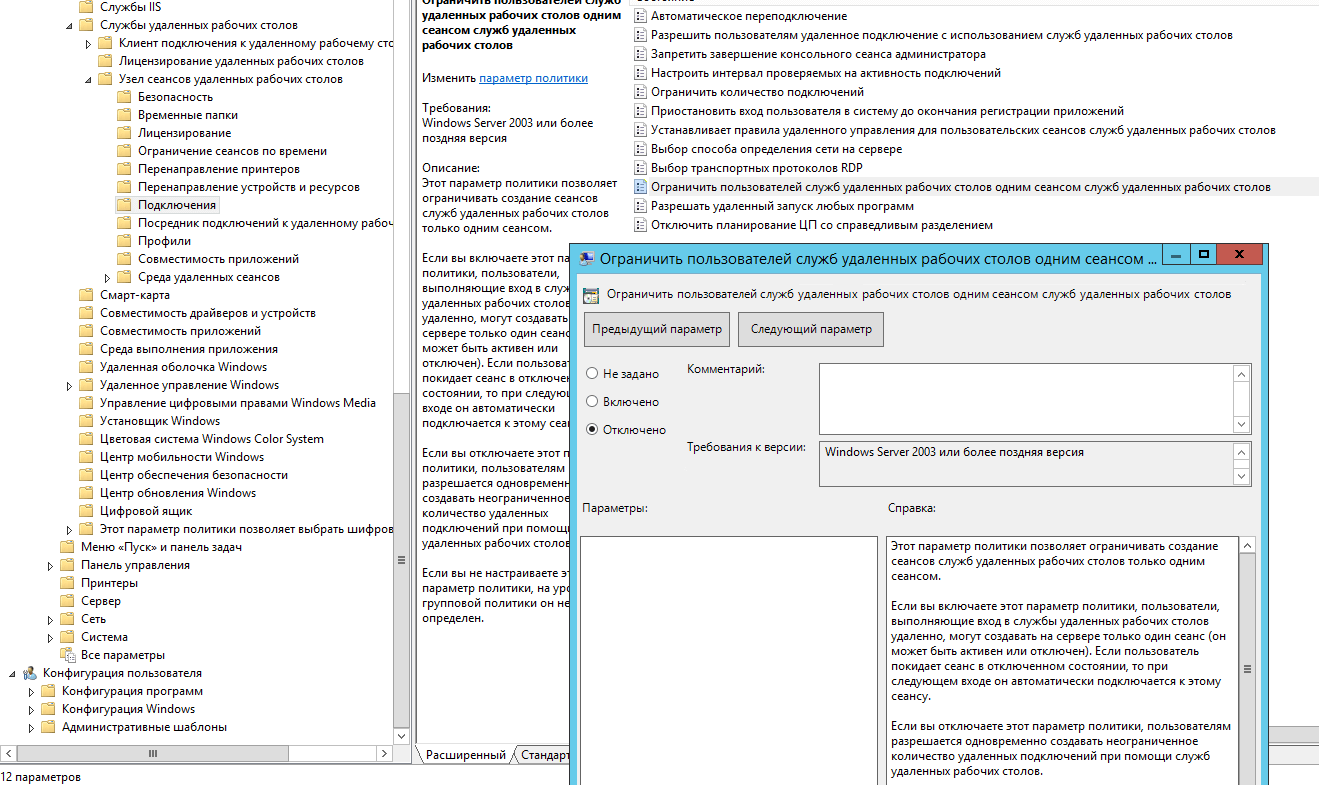1319x785 pixels.
Task: Collapse the Узел сеансов удаленных рабочих столов node
Action: (x=89, y=79)
